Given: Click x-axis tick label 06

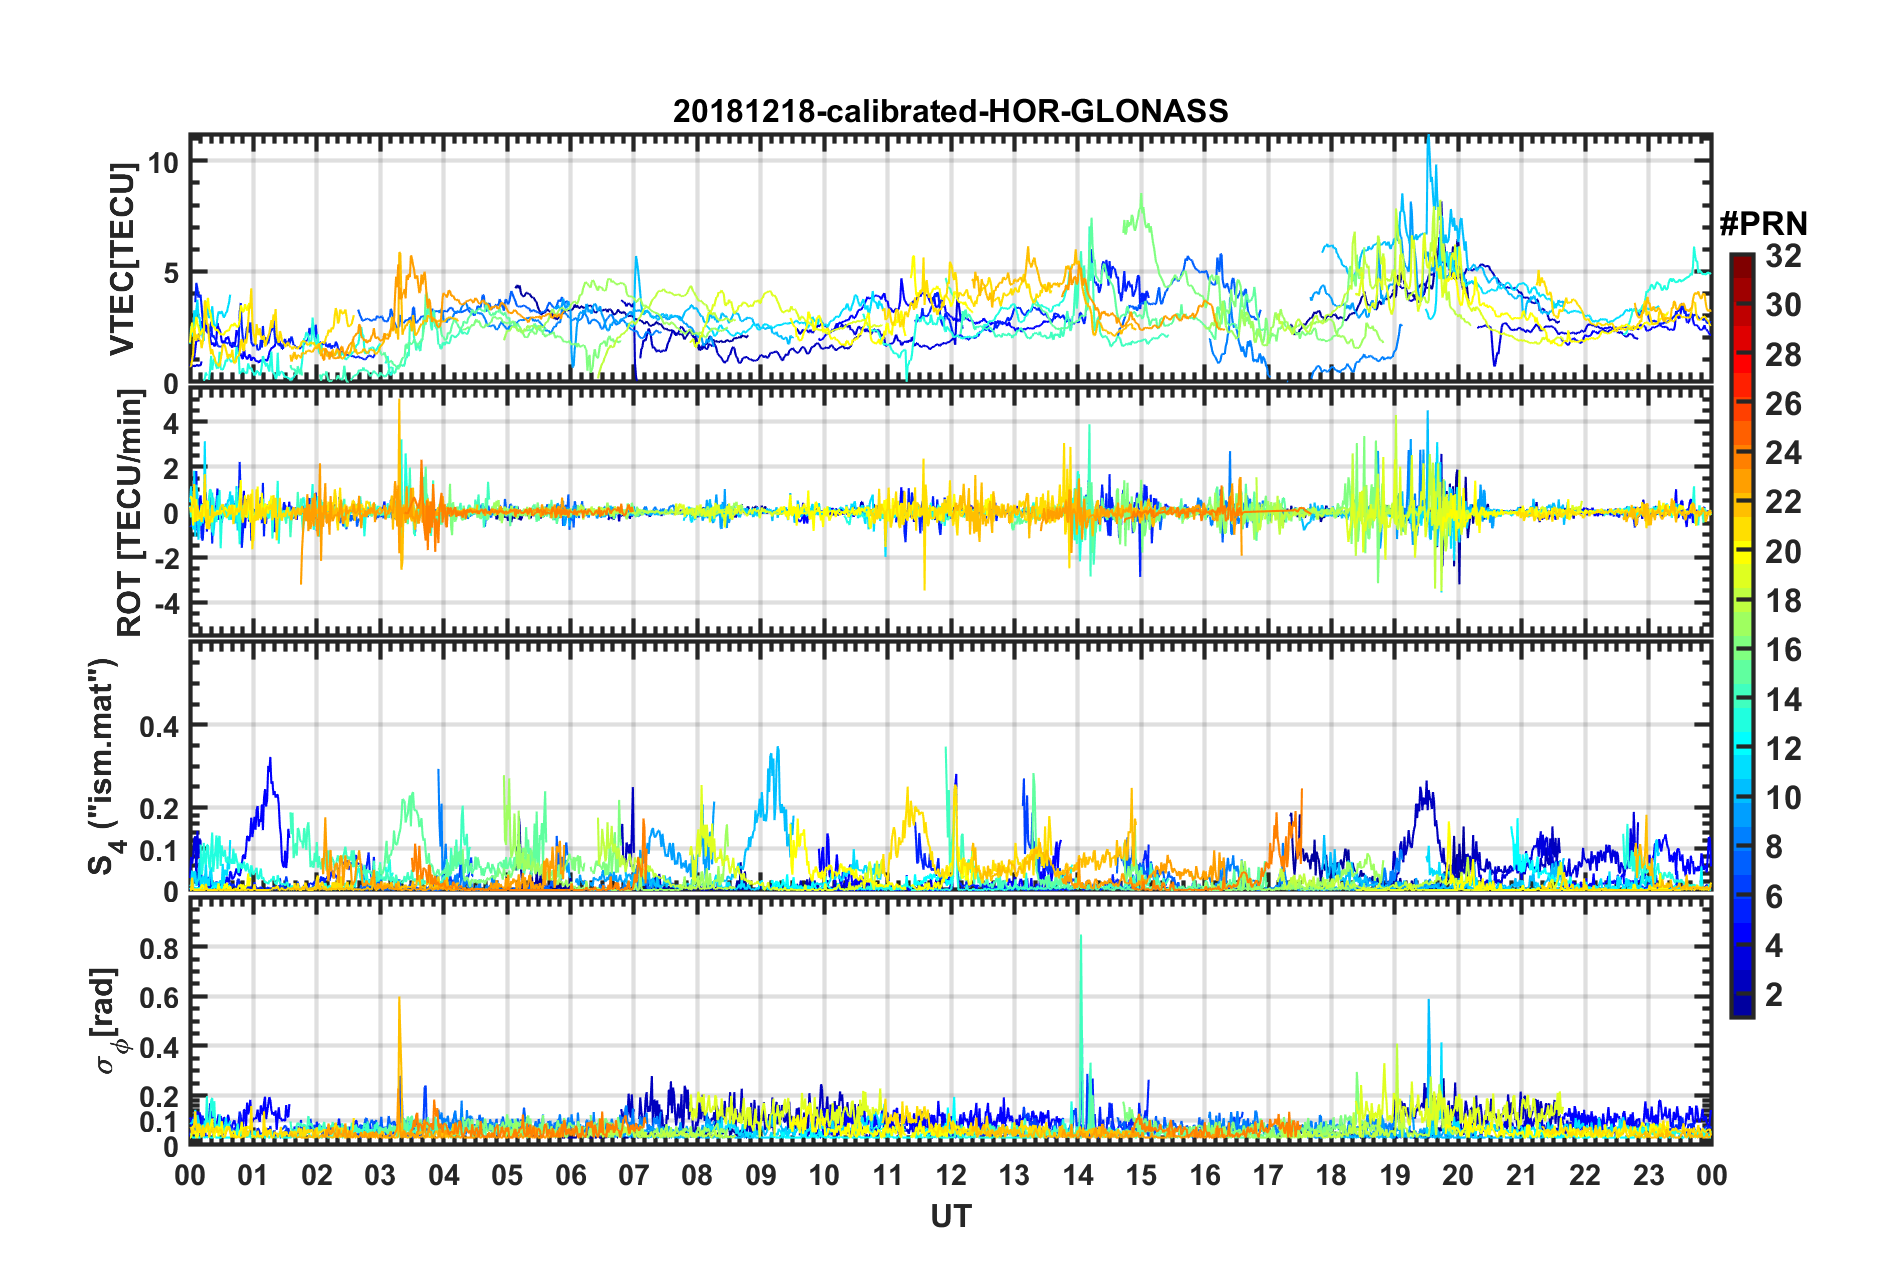Looking at the screenshot, I should (x=571, y=1174).
